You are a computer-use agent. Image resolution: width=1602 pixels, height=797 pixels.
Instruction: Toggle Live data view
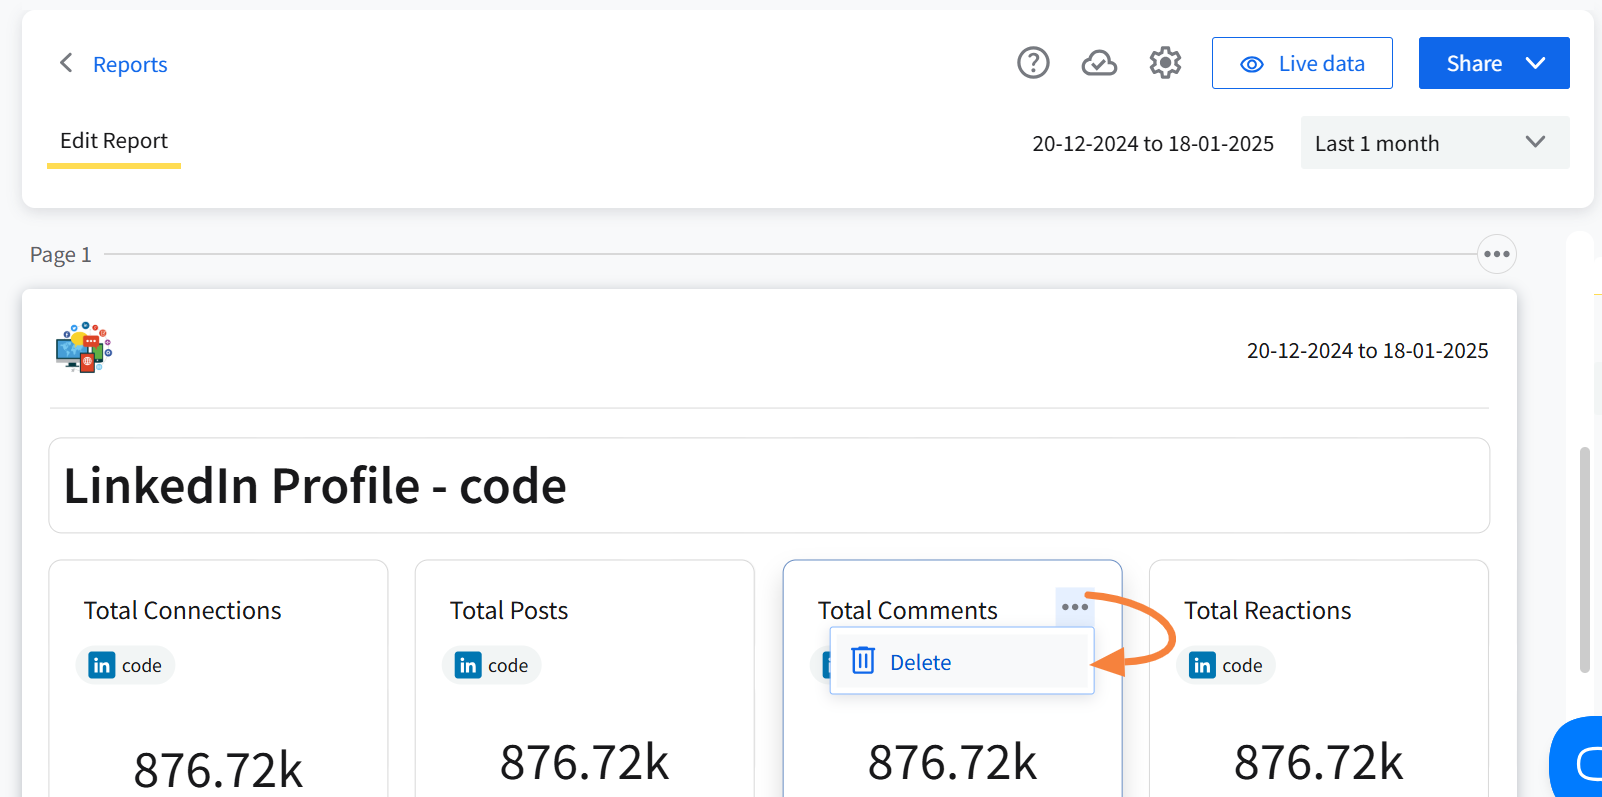1301,63
